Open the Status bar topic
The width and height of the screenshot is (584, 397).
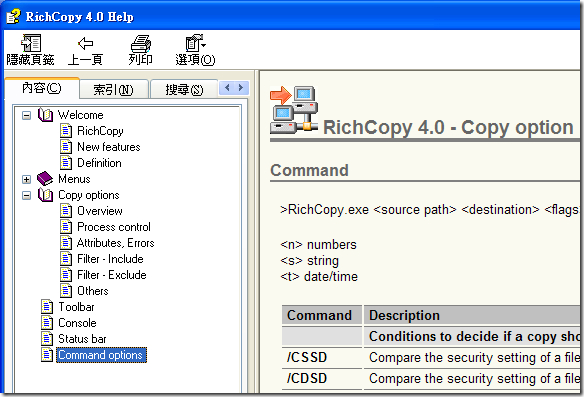[x=82, y=339]
